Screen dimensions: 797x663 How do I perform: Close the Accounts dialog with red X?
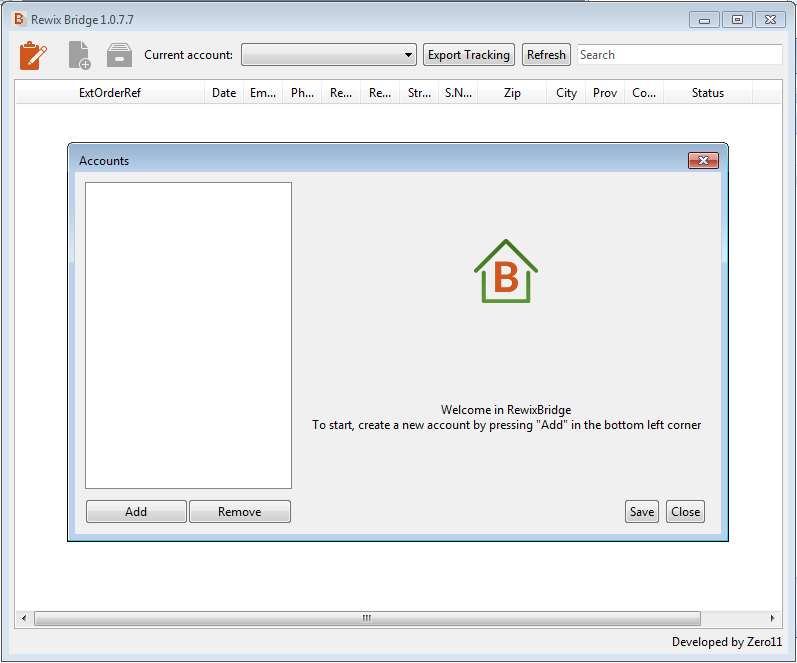coord(703,160)
